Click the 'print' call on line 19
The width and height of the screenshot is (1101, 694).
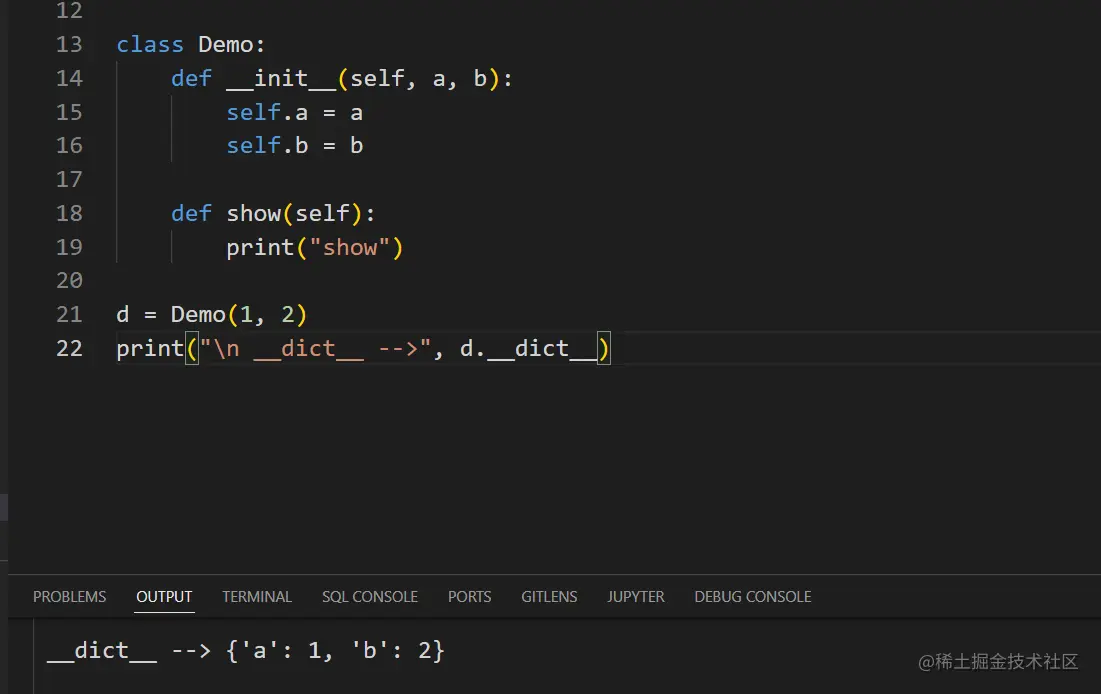[260, 247]
